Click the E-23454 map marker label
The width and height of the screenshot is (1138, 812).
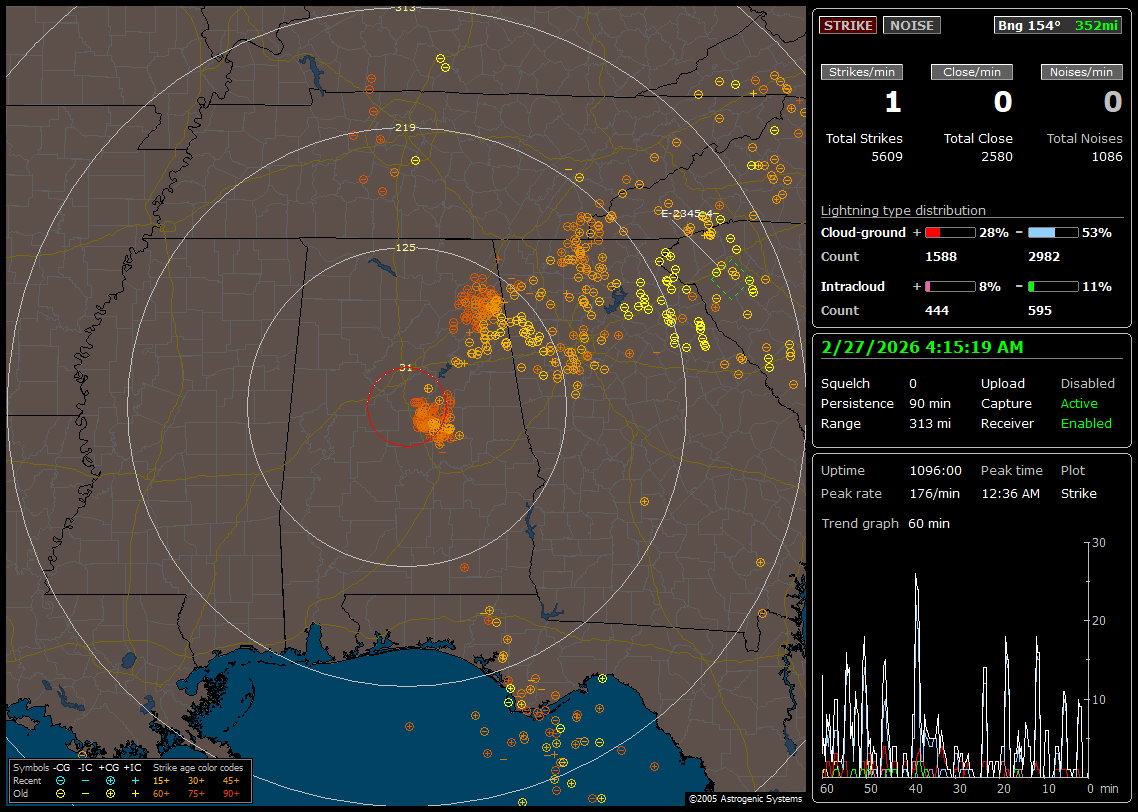(x=686, y=213)
